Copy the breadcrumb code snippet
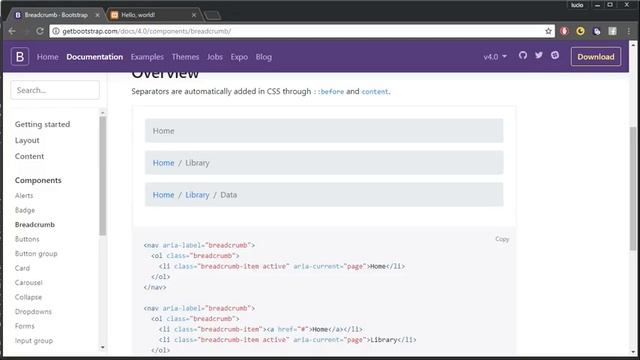 [502, 239]
